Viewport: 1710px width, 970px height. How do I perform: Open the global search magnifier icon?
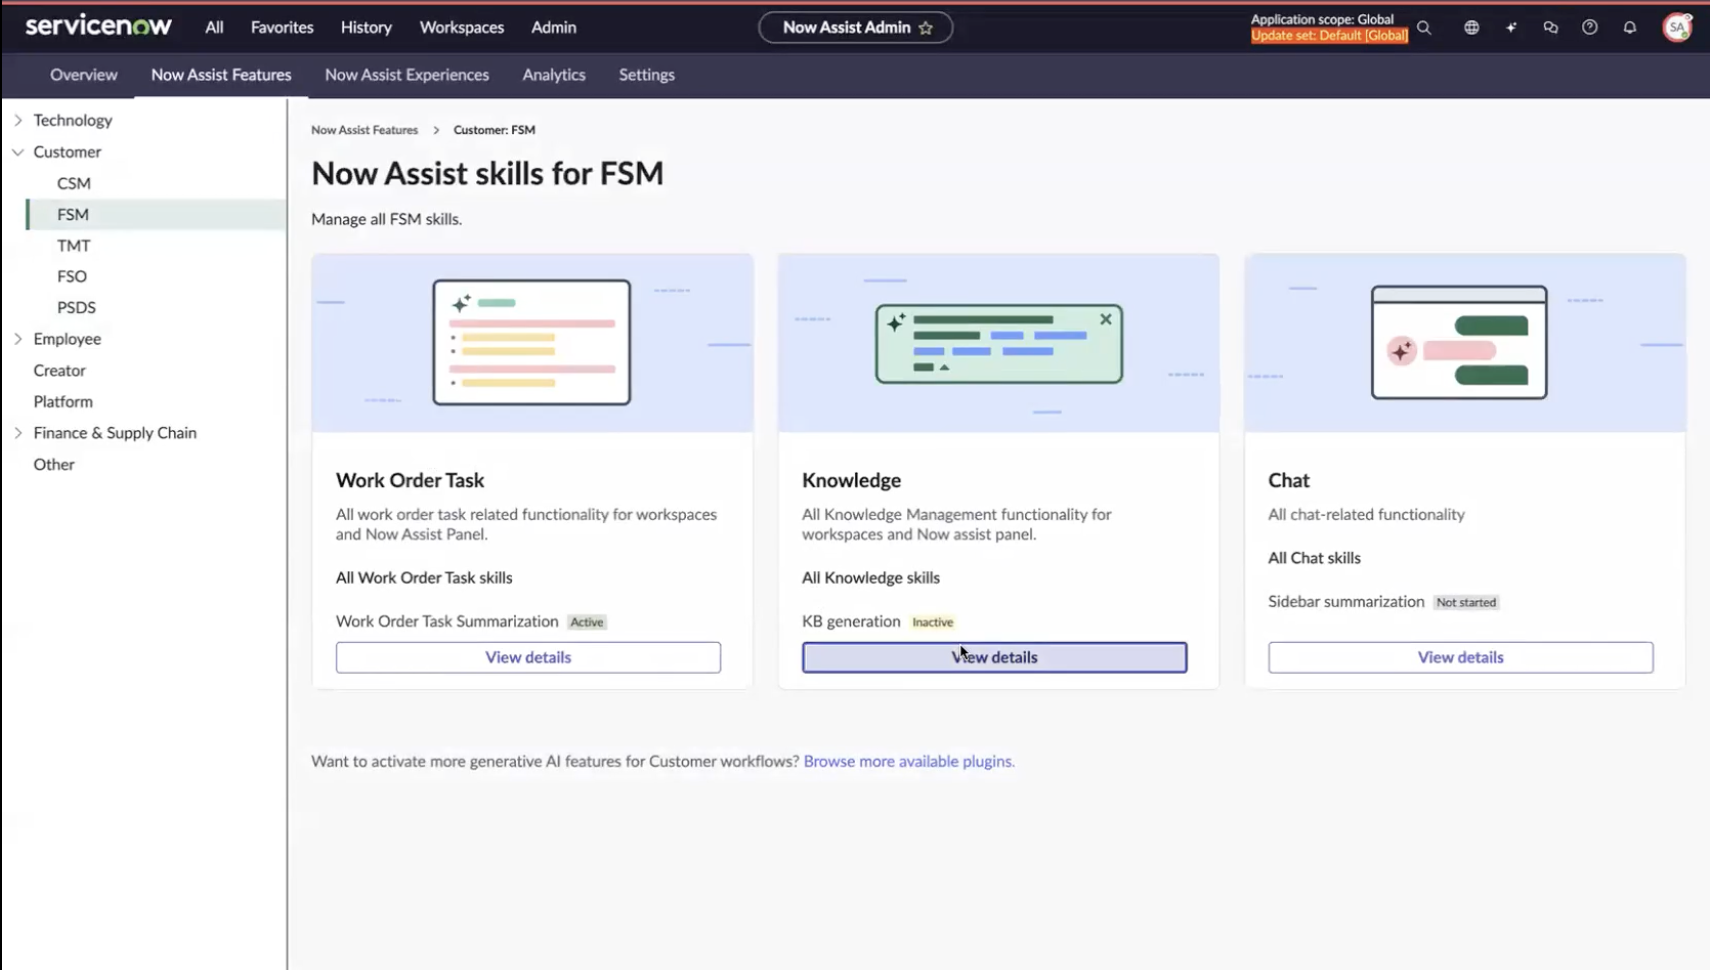[x=1424, y=28]
